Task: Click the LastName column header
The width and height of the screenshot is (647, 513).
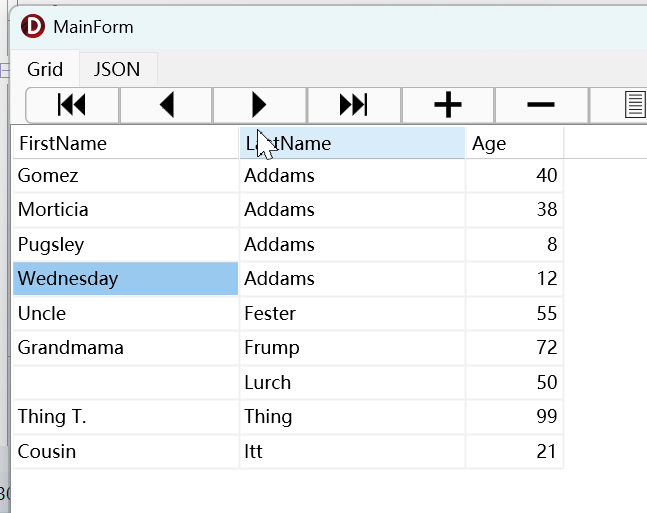Action: (352, 143)
